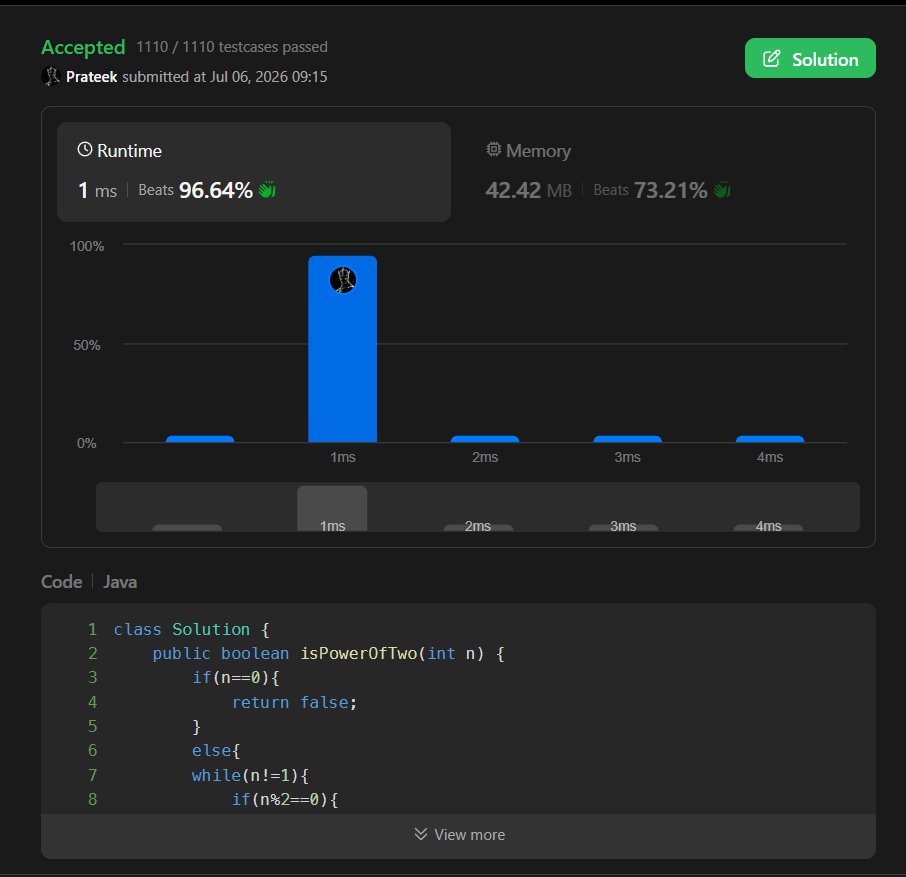Click the unlabeled leftmost bar in chart
Screen dimensions: 906x877
pos(200,439)
